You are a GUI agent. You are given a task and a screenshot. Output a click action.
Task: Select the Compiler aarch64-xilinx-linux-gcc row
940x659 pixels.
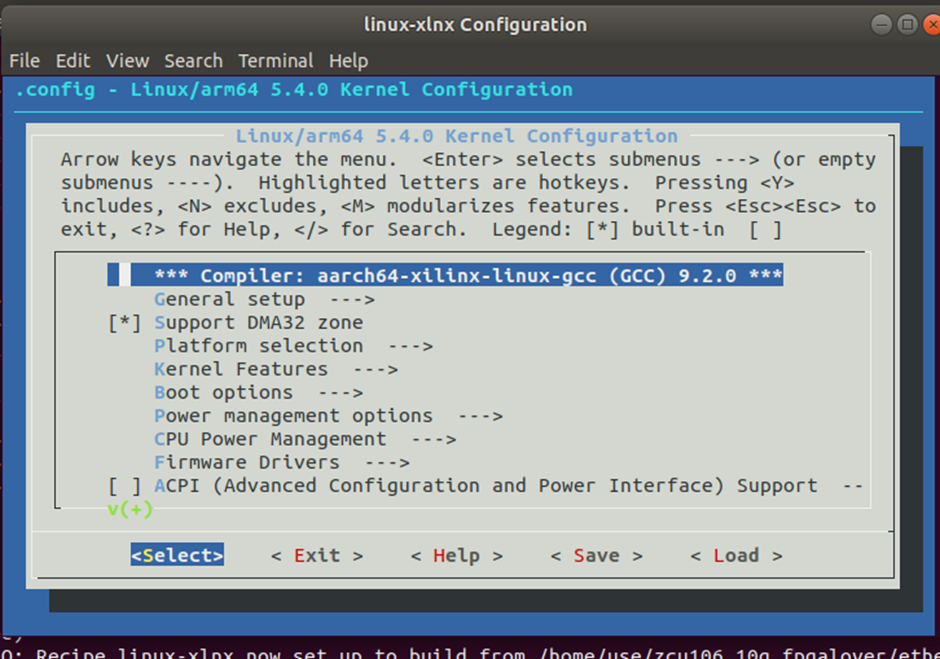click(445, 275)
